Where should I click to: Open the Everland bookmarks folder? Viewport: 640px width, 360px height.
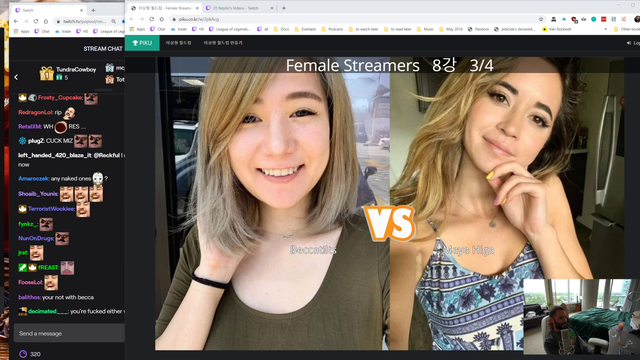click(305, 29)
